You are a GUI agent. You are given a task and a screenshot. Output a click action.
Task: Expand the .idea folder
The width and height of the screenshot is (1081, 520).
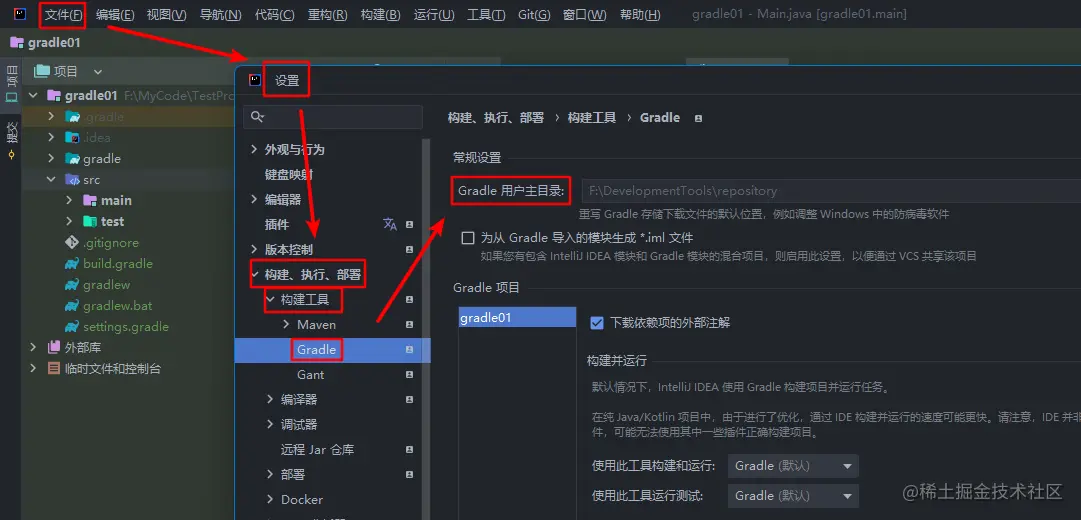pos(51,137)
